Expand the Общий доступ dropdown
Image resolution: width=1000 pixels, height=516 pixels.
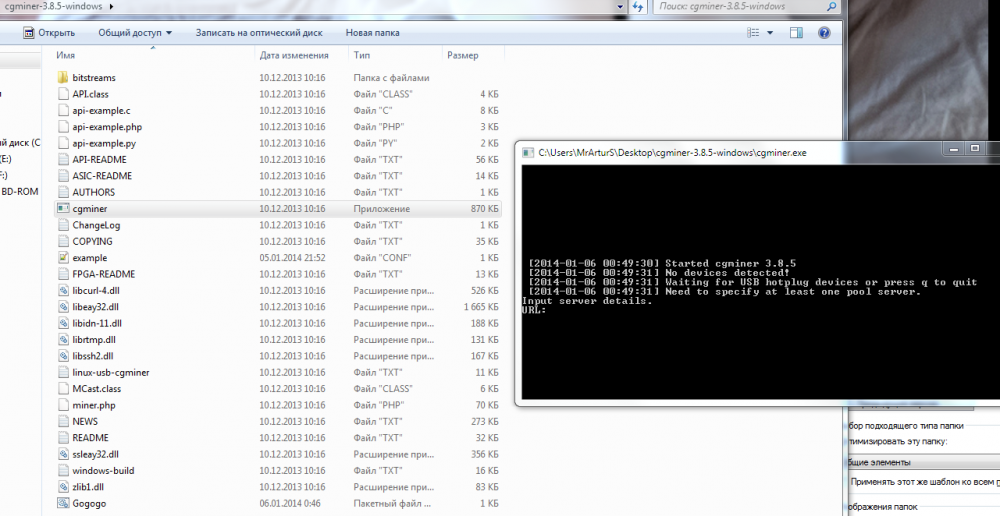tap(135, 33)
